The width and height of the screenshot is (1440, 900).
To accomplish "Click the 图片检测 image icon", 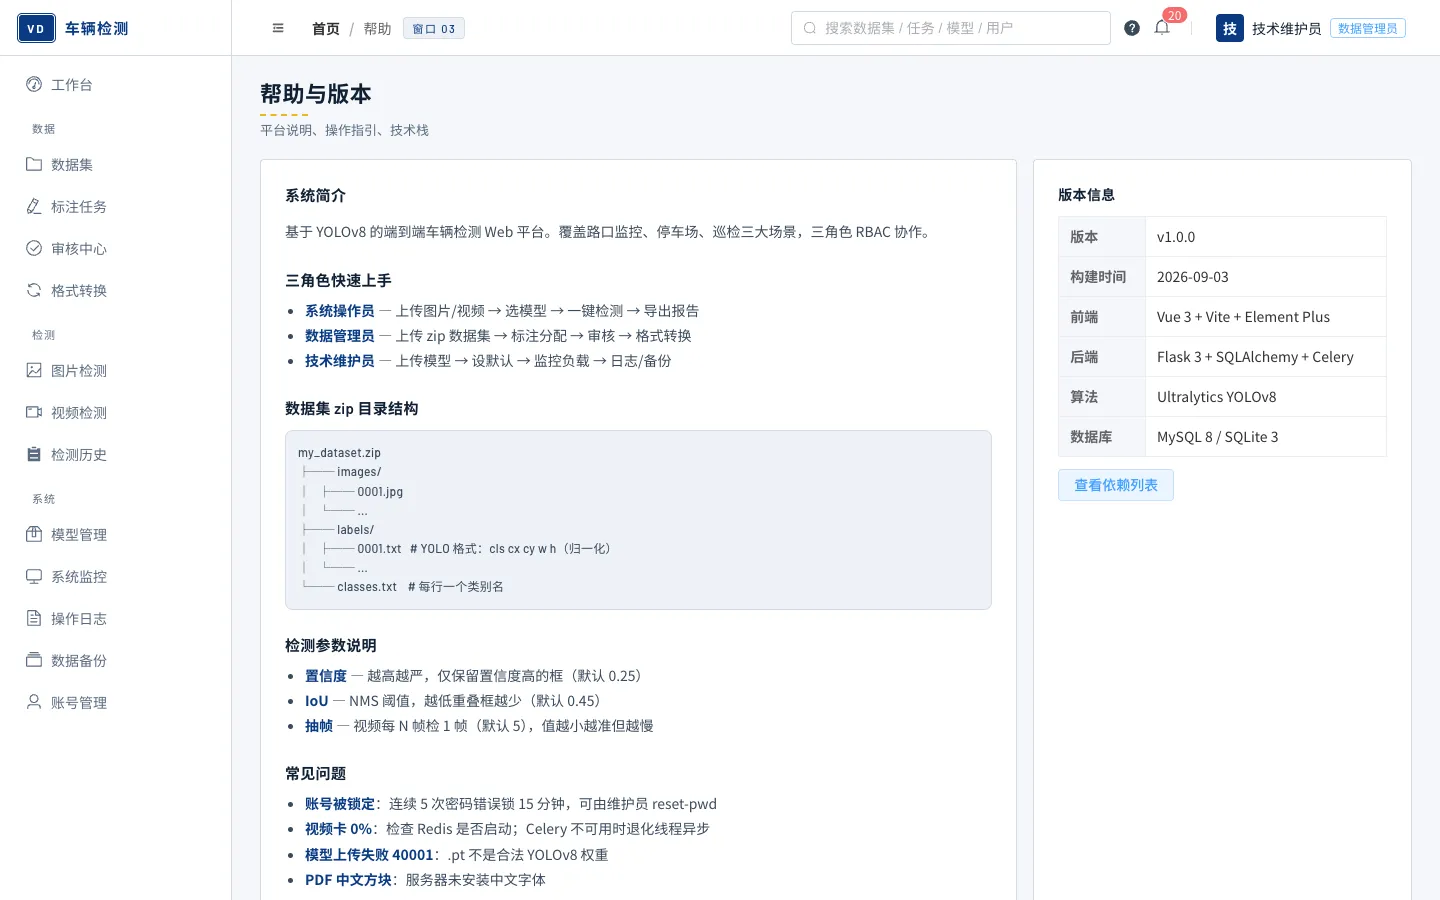I will [34, 370].
